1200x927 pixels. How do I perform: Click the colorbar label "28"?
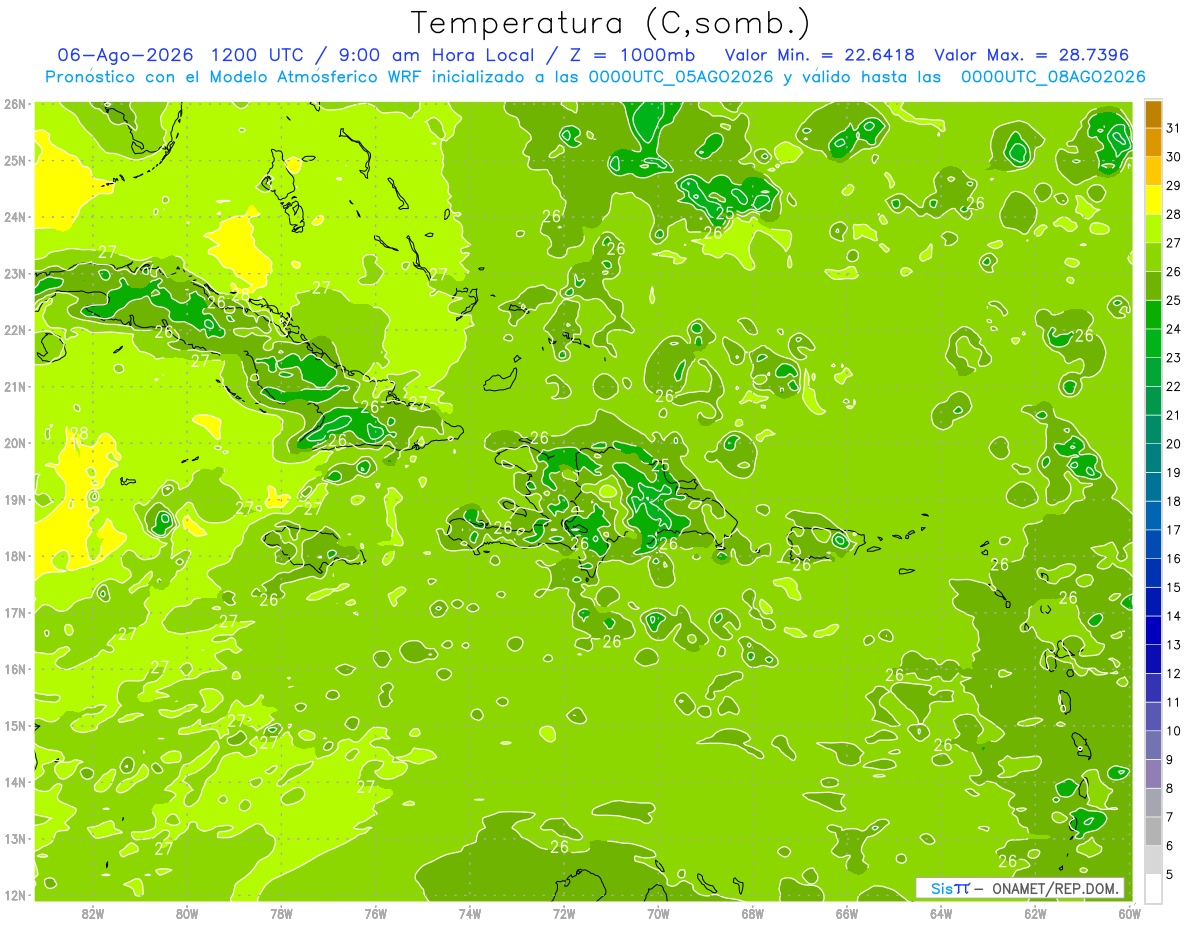point(1174,214)
